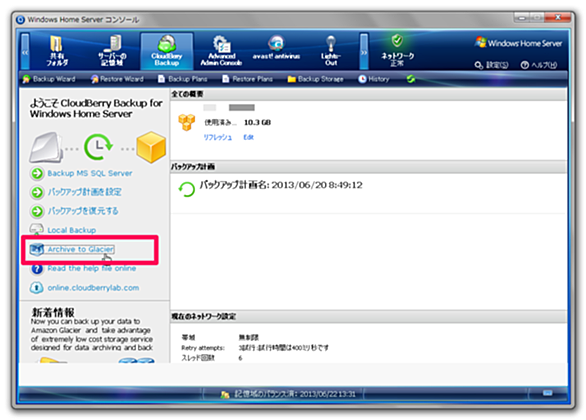Click the 10.3 GB used-space value

pyautogui.click(x=257, y=122)
